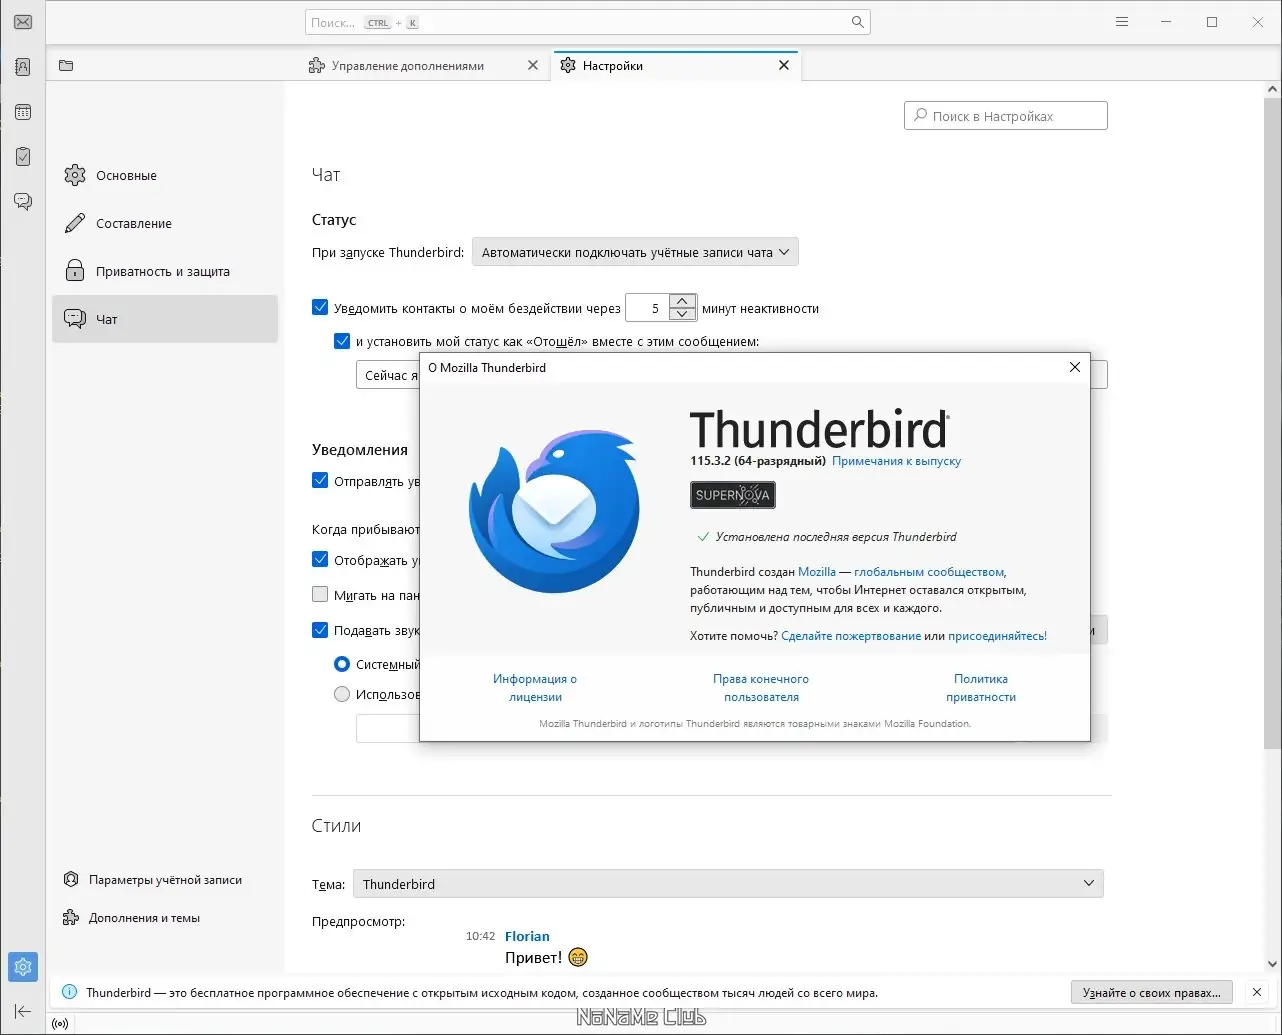
Task: Close the Настройки tab
Action: [x=784, y=66]
